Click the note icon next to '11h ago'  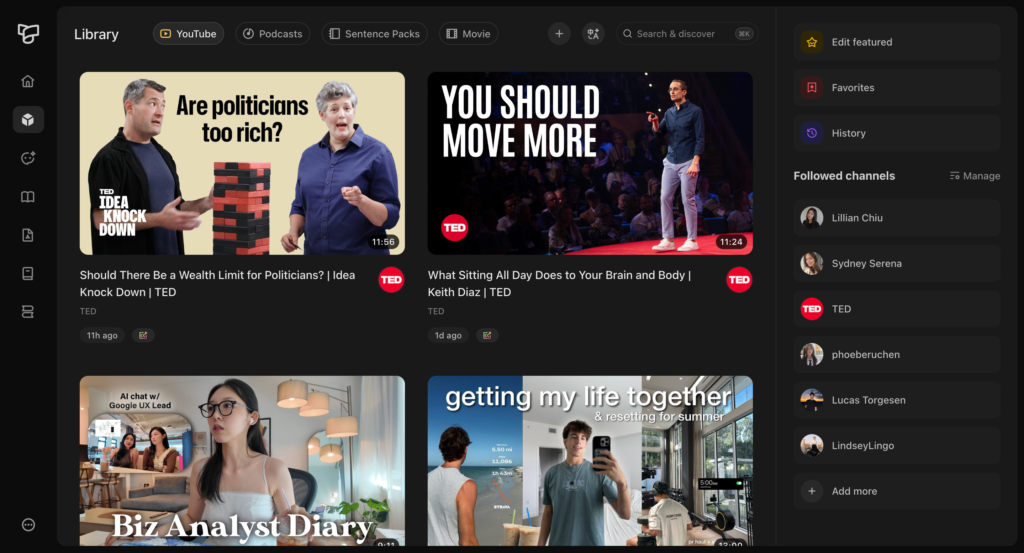143,336
